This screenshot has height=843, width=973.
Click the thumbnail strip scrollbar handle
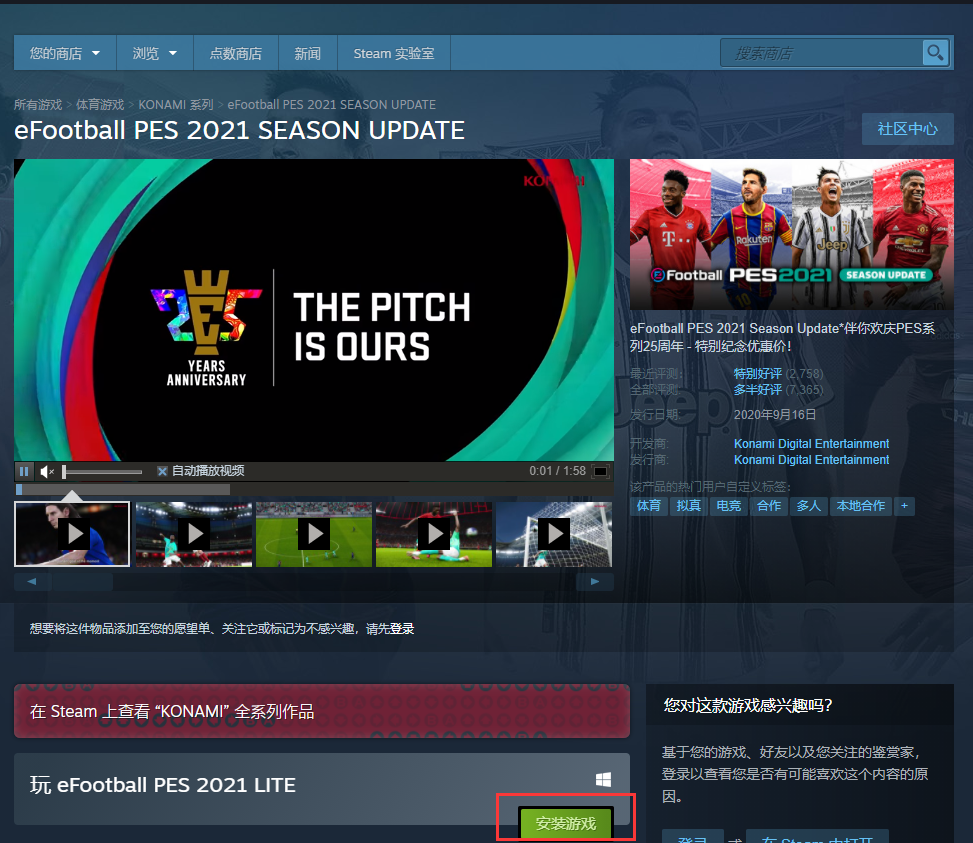point(82,582)
